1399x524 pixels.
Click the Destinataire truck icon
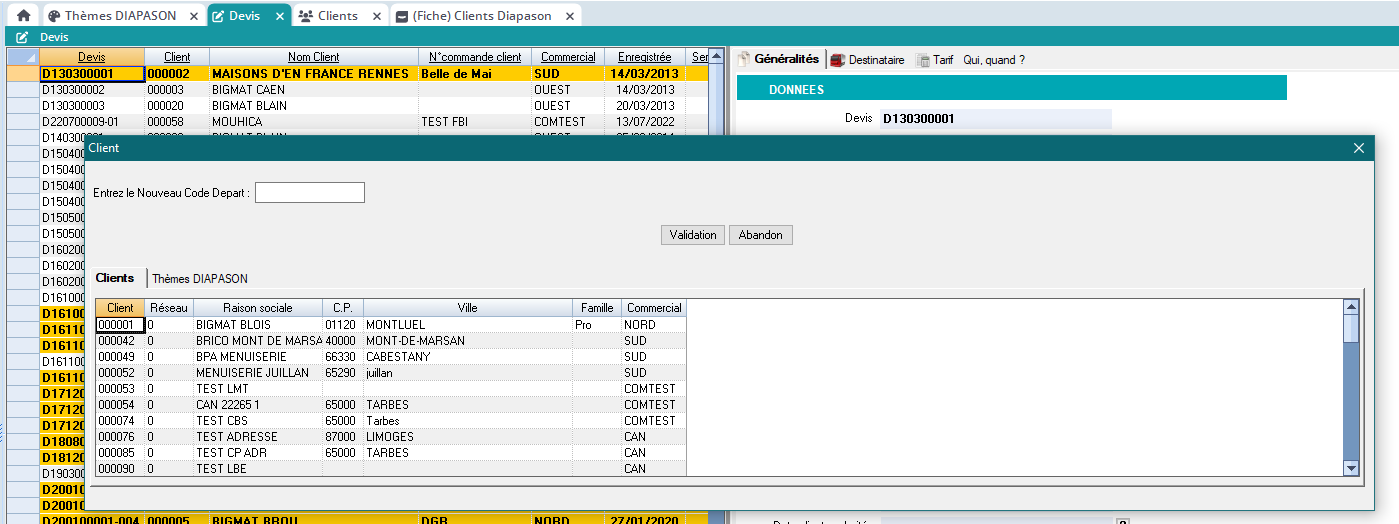[838, 60]
